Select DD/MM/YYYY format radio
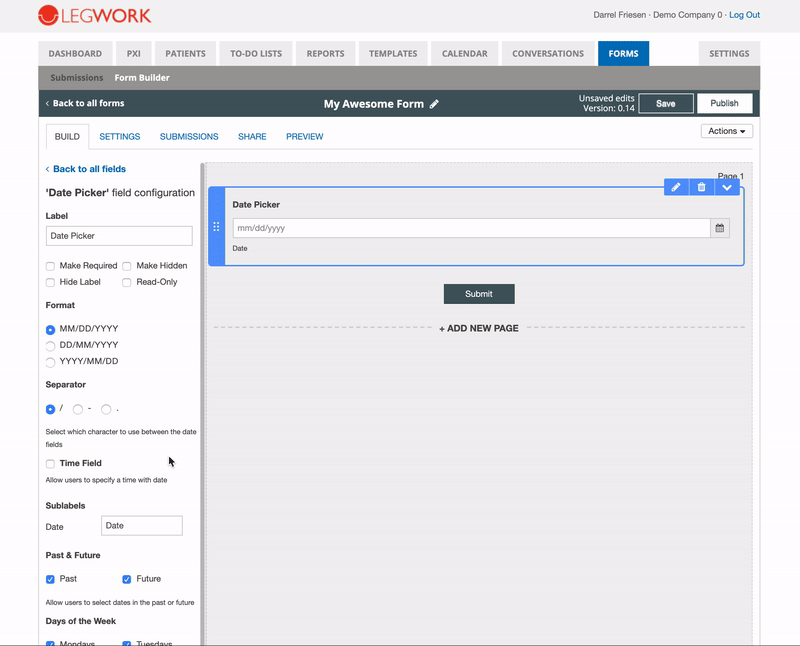The width and height of the screenshot is (800, 646). click(x=50, y=346)
